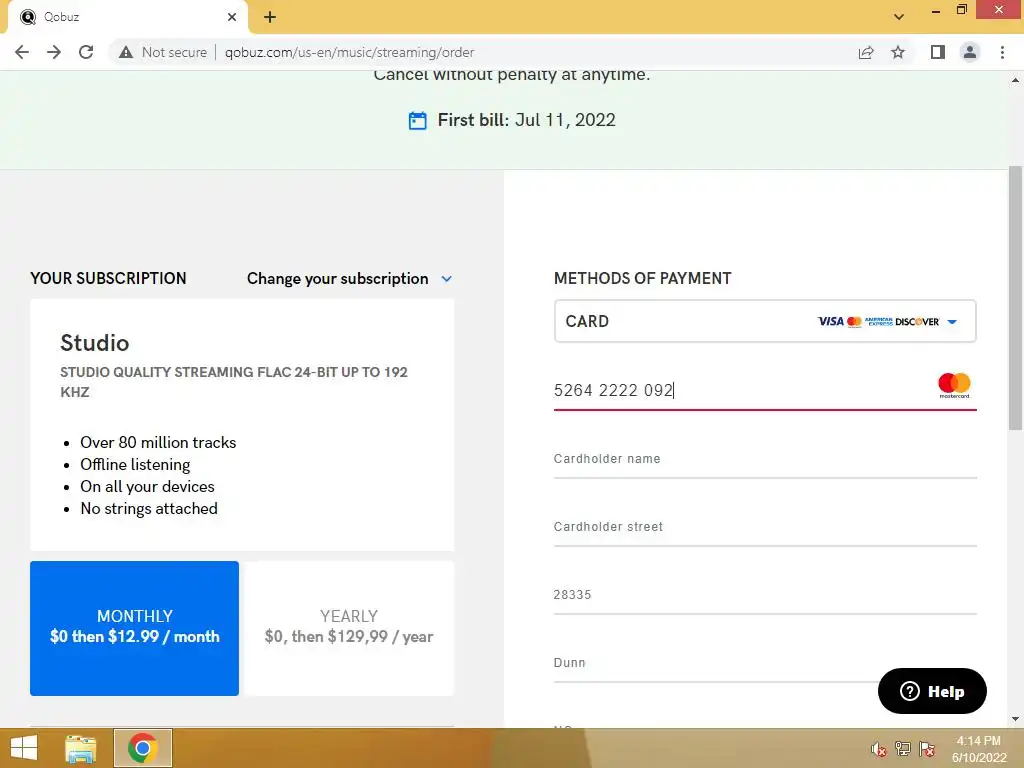Open the Windows Start button
Image resolution: width=1024 pixels, height=768 pixels.
[x=24, y=748]
